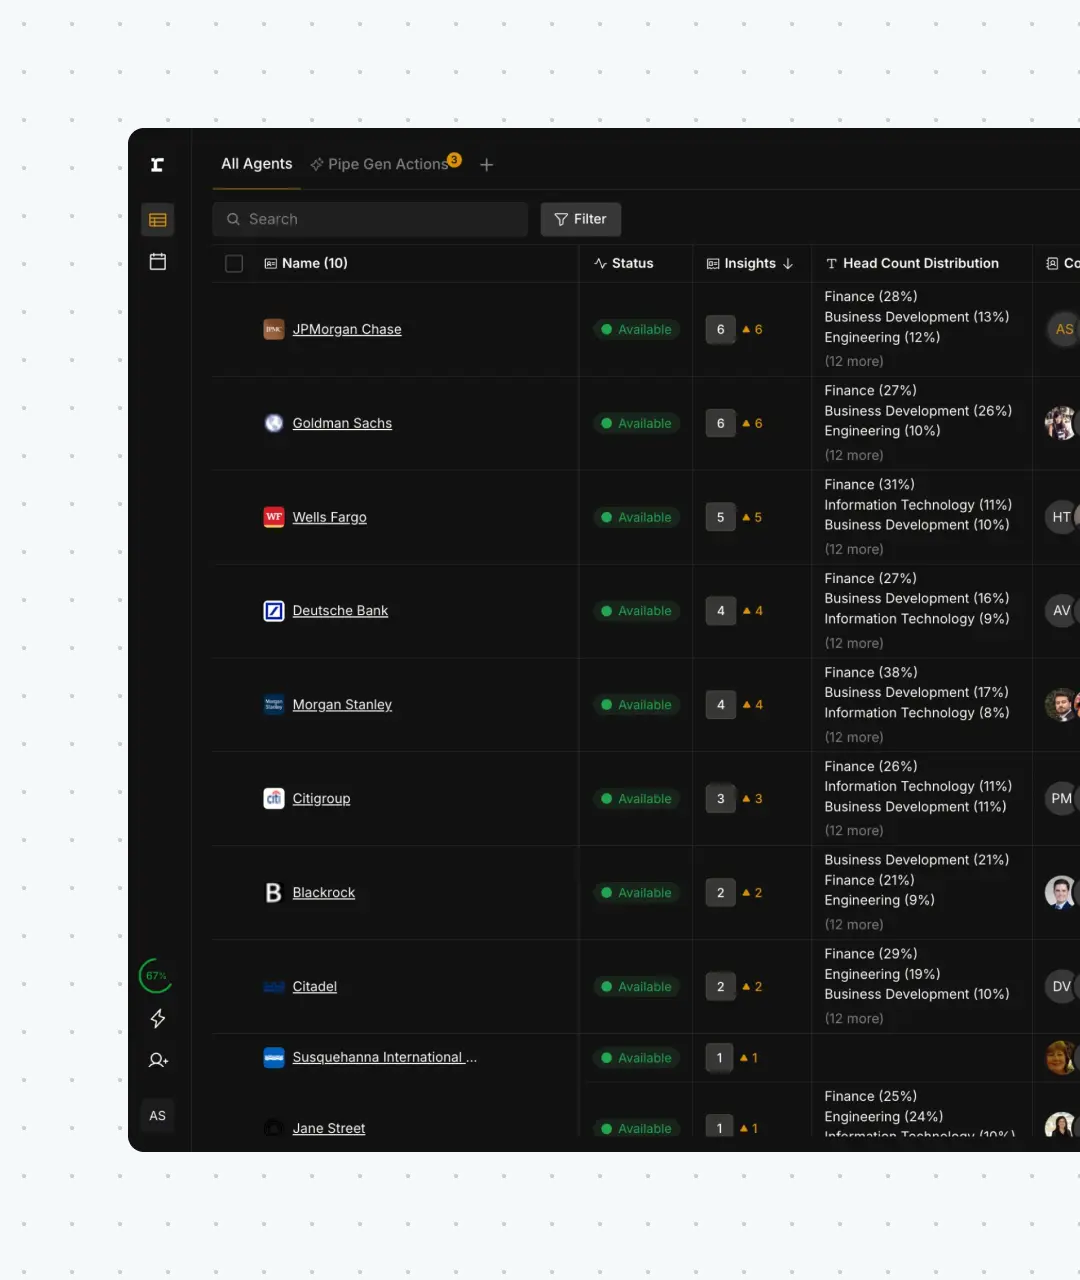Open the 4 insights badge for Deutsche Bank

(720, 611)
